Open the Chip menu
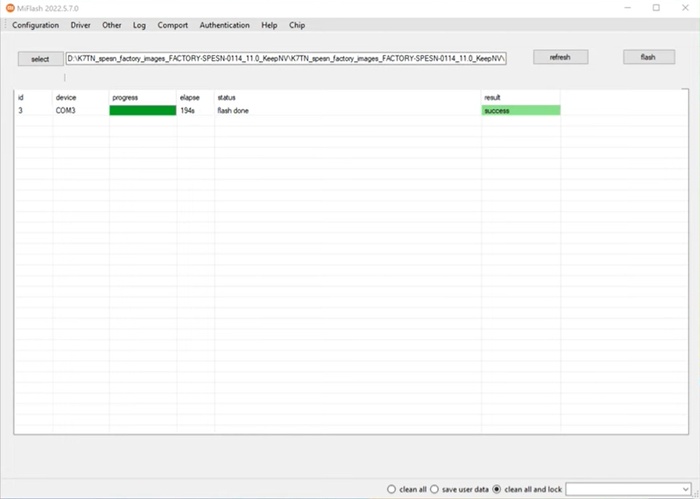Screen dimensions: 700x499 coord(297,25)
